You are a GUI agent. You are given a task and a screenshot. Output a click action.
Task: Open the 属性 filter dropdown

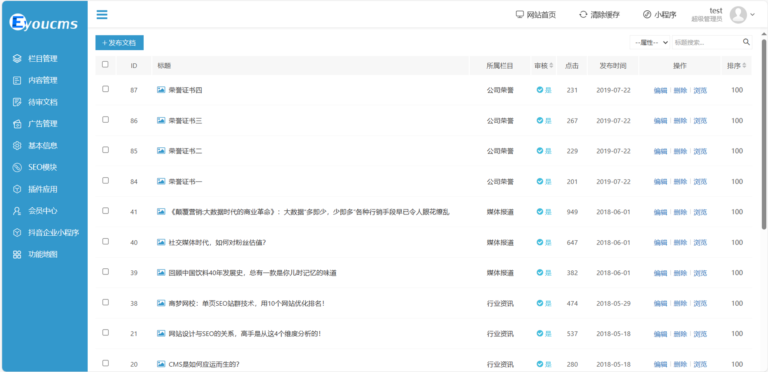tap(649, 43)
